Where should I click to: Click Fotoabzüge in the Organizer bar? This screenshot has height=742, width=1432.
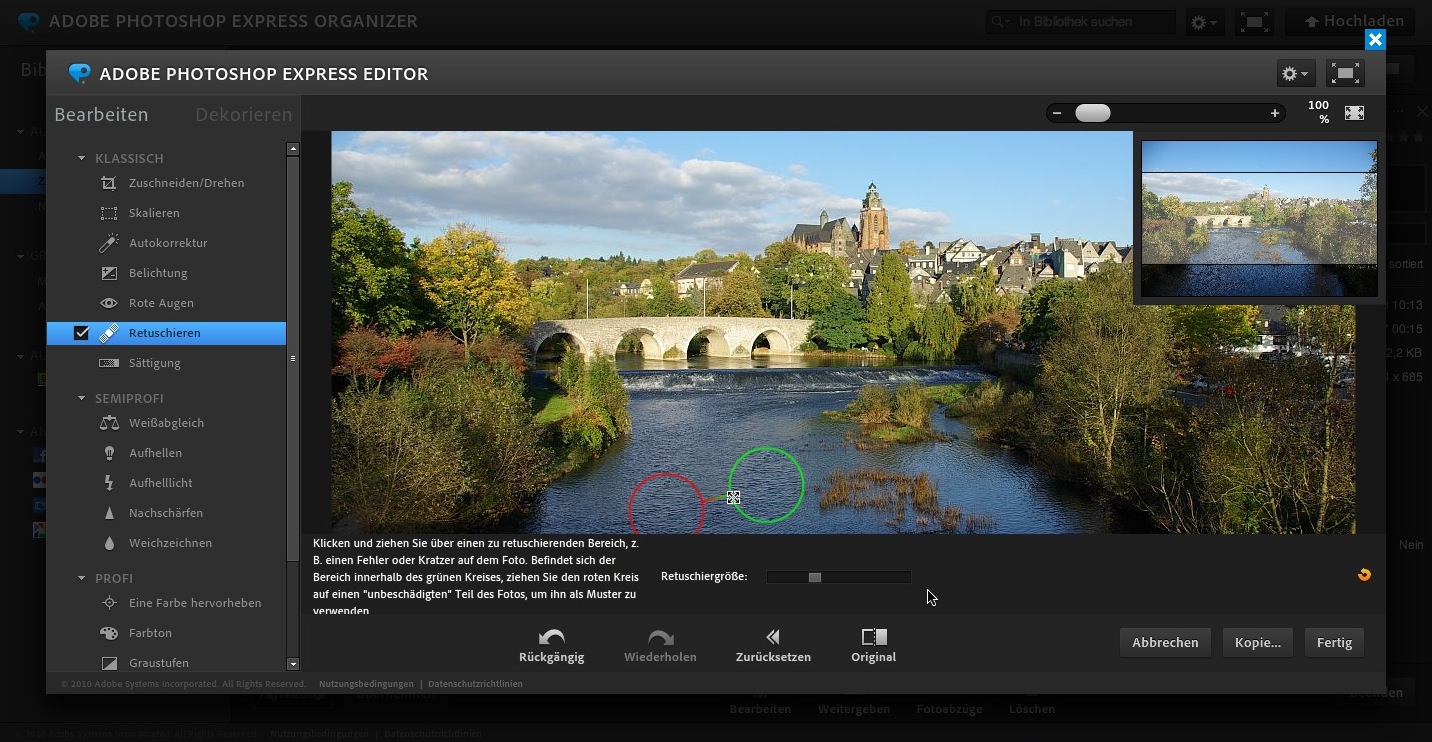(x=949, y=709)
